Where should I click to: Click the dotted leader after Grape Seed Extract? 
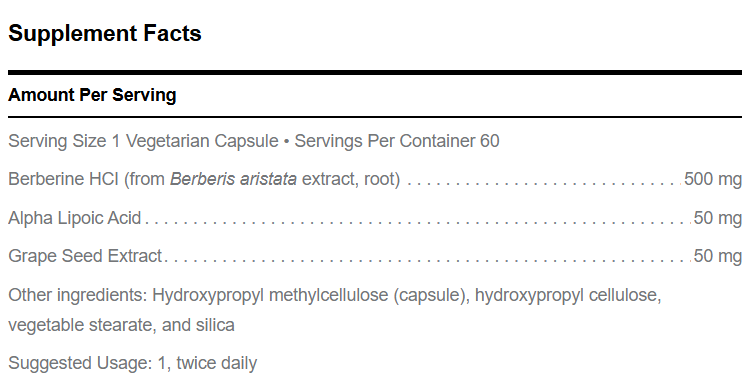click(x=428, y=260)
